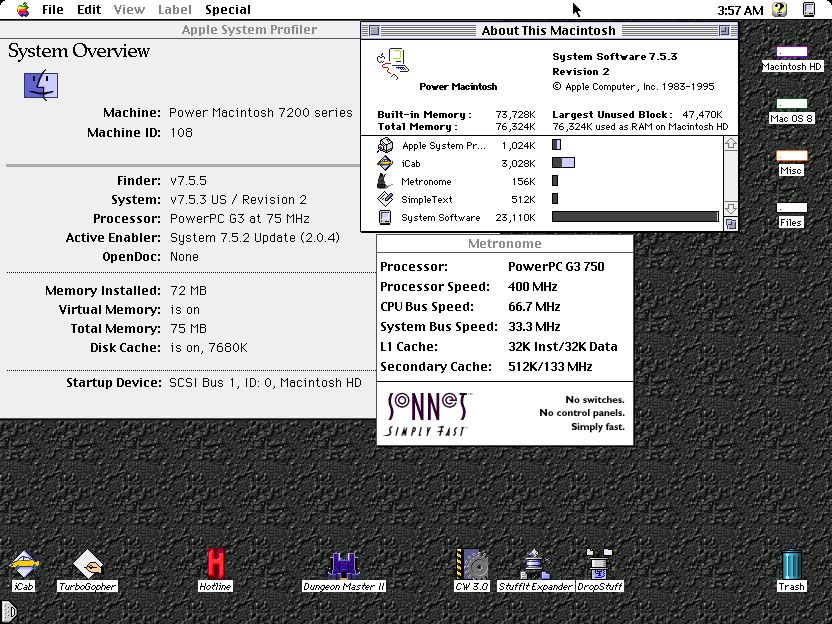Click the scroll up arrow in About This Macintosh
The height and width of the screenshot is (624, 832).
[x=731, y=143]
